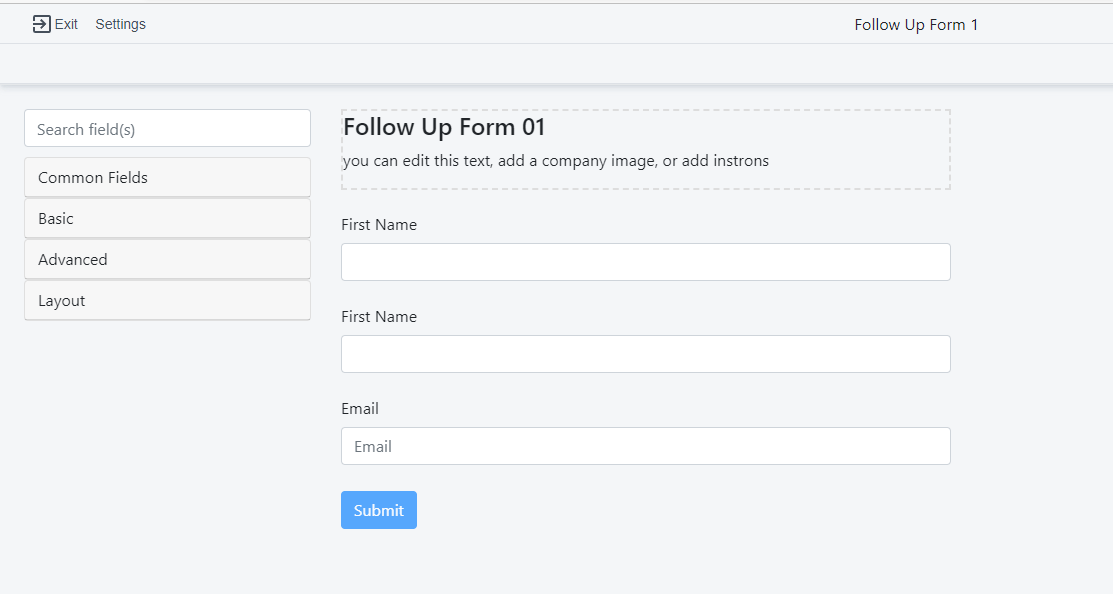This screenshot has height=594, width=1113.
Task: Click into the second First Name input
Action: click(x=645, y=354)
